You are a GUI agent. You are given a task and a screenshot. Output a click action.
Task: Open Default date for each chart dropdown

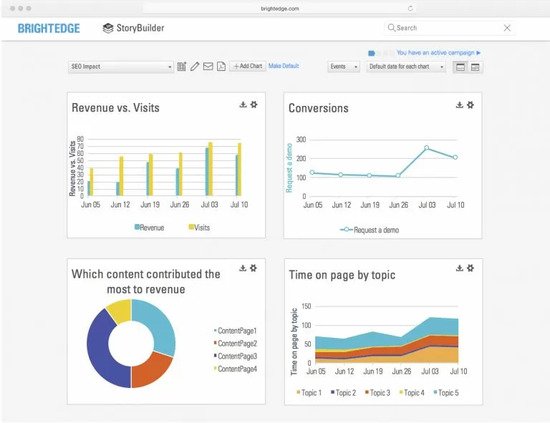tap(406, 67)
